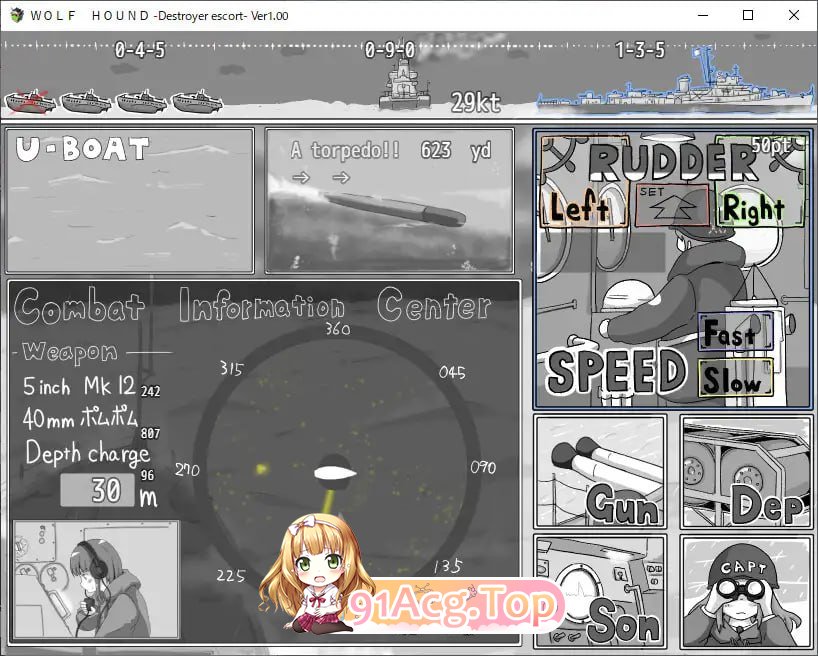Click the U-BOAT view panel

pos(130,201)
